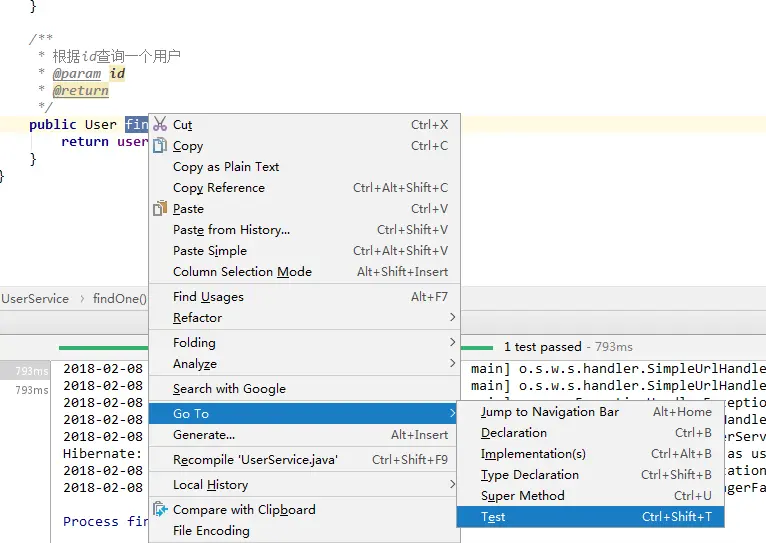Select File Encoding menu item
Viewport: 766px width, 543px height.
click(x=305, y=531)
